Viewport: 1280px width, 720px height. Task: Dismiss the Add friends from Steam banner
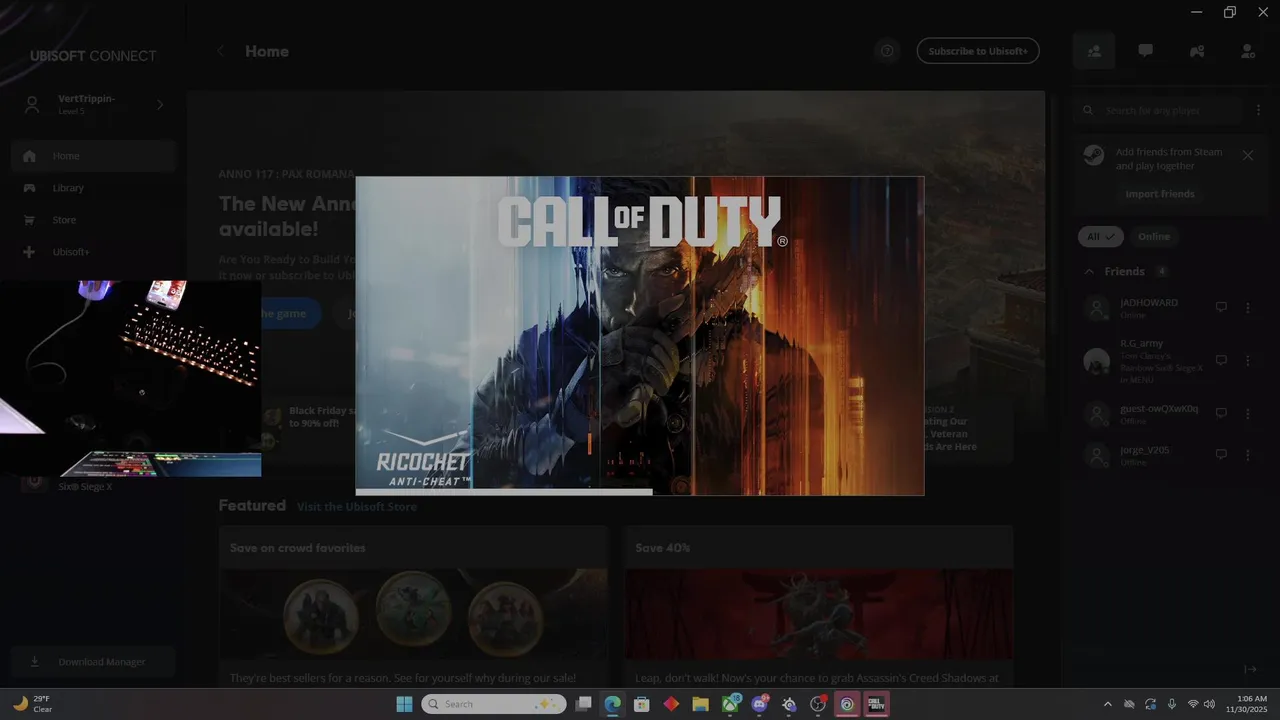[x=1248, y=155]
